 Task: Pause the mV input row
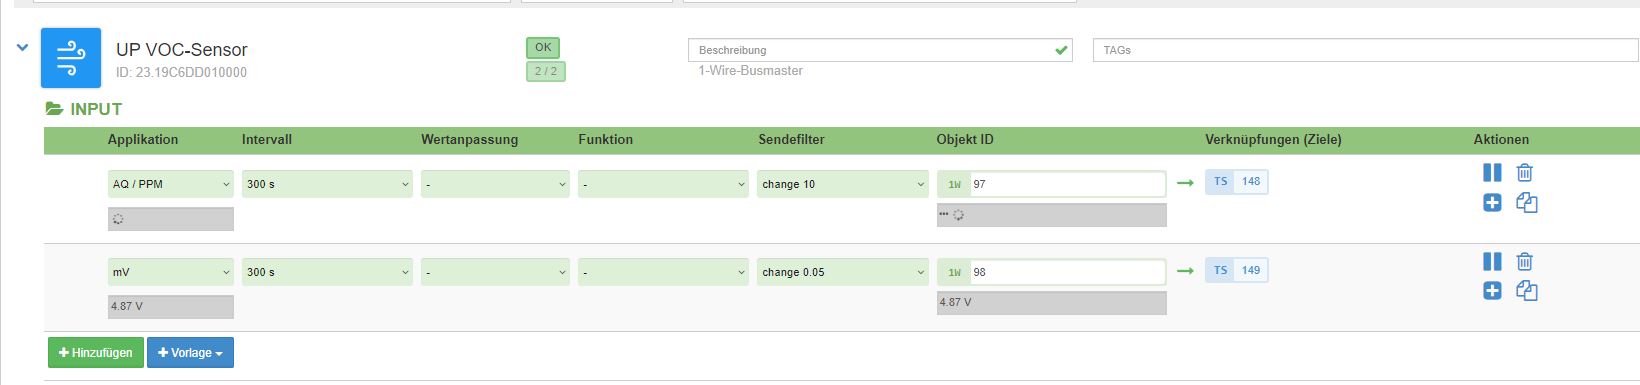(x=1492, y=261)
